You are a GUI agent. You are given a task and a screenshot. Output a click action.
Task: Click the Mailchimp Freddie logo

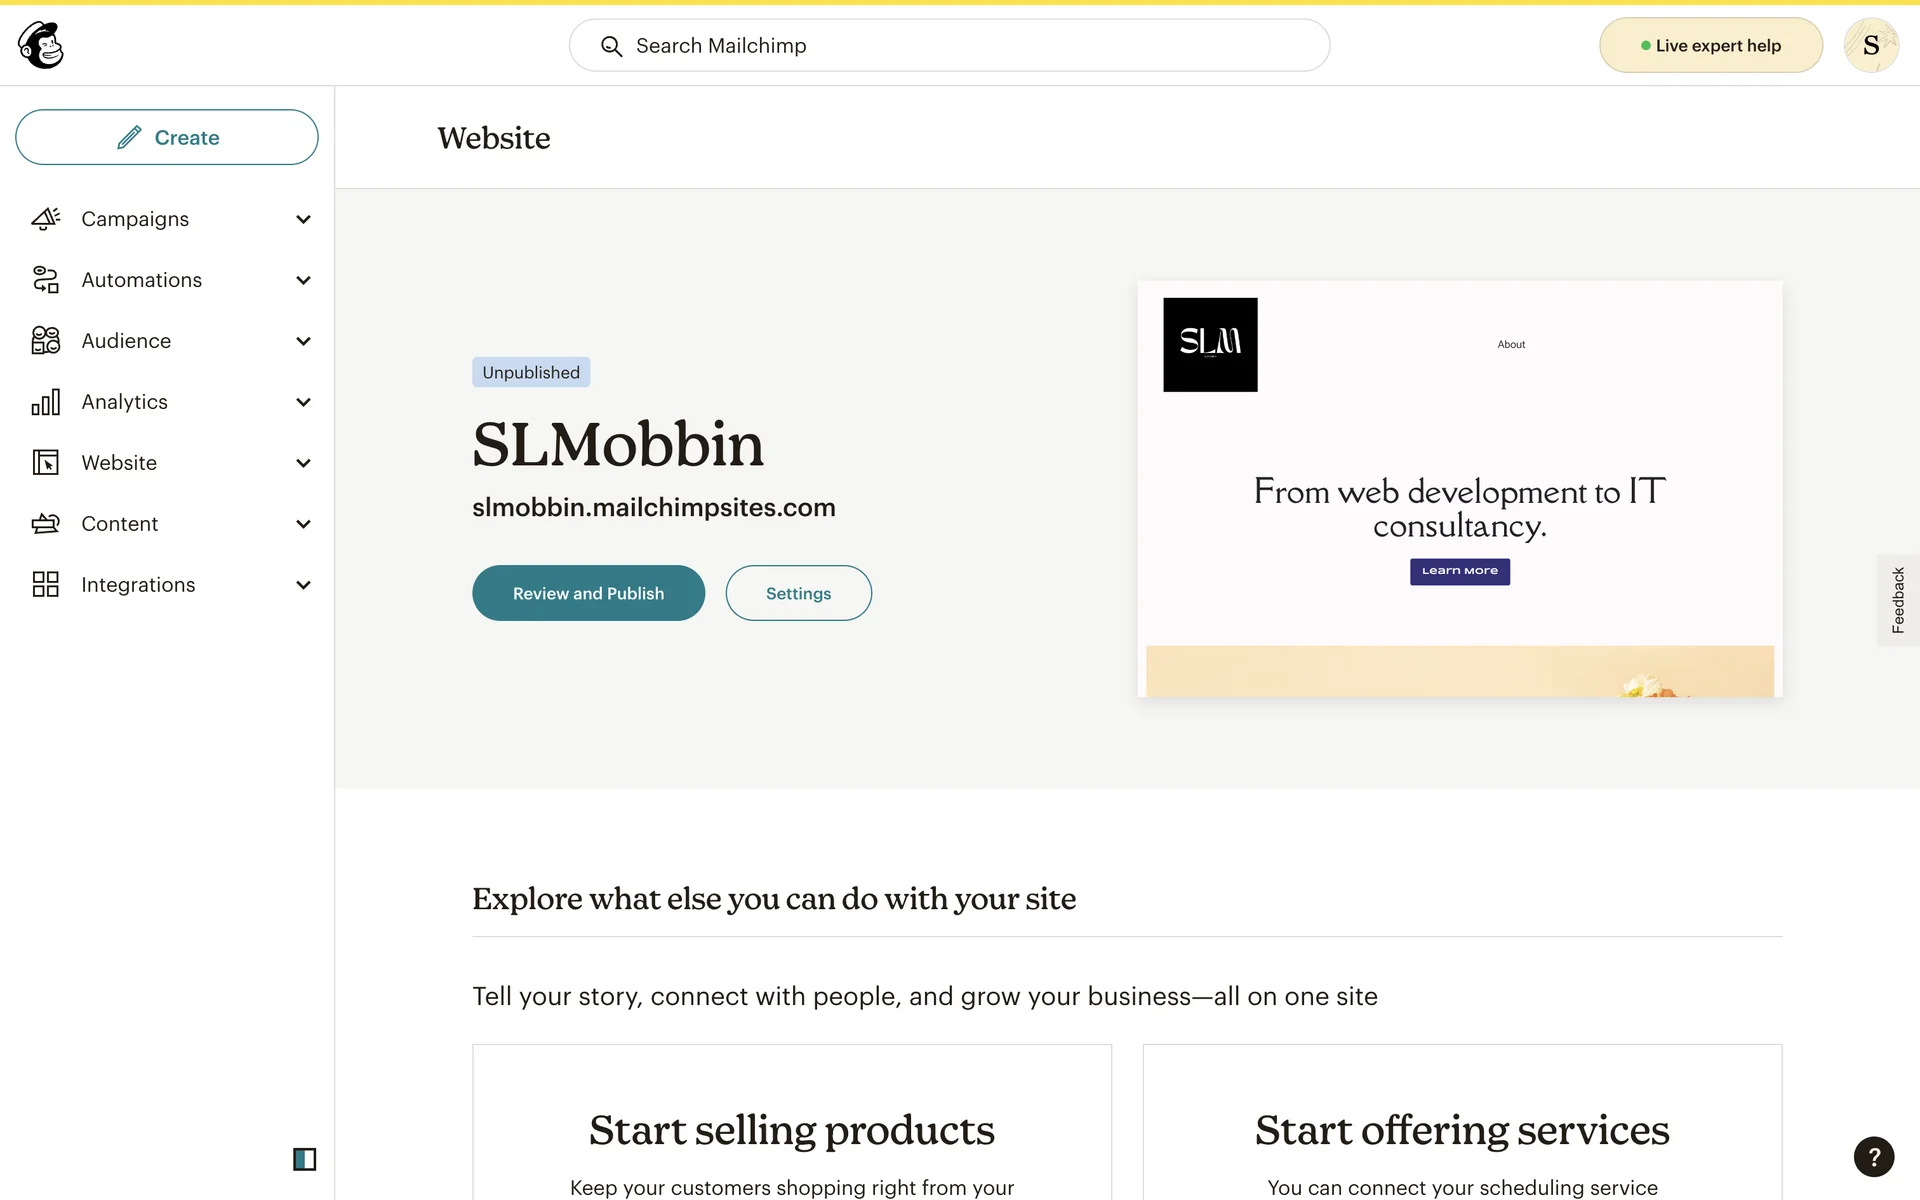point(41,45)
